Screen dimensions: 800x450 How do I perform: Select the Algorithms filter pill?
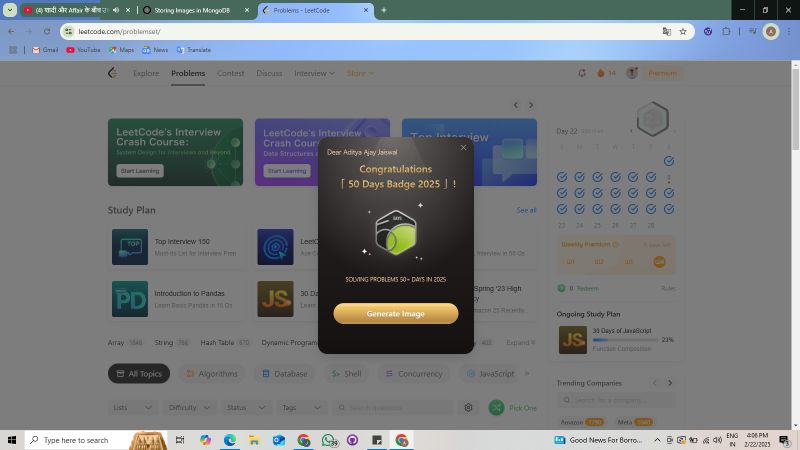click(212, 373)
